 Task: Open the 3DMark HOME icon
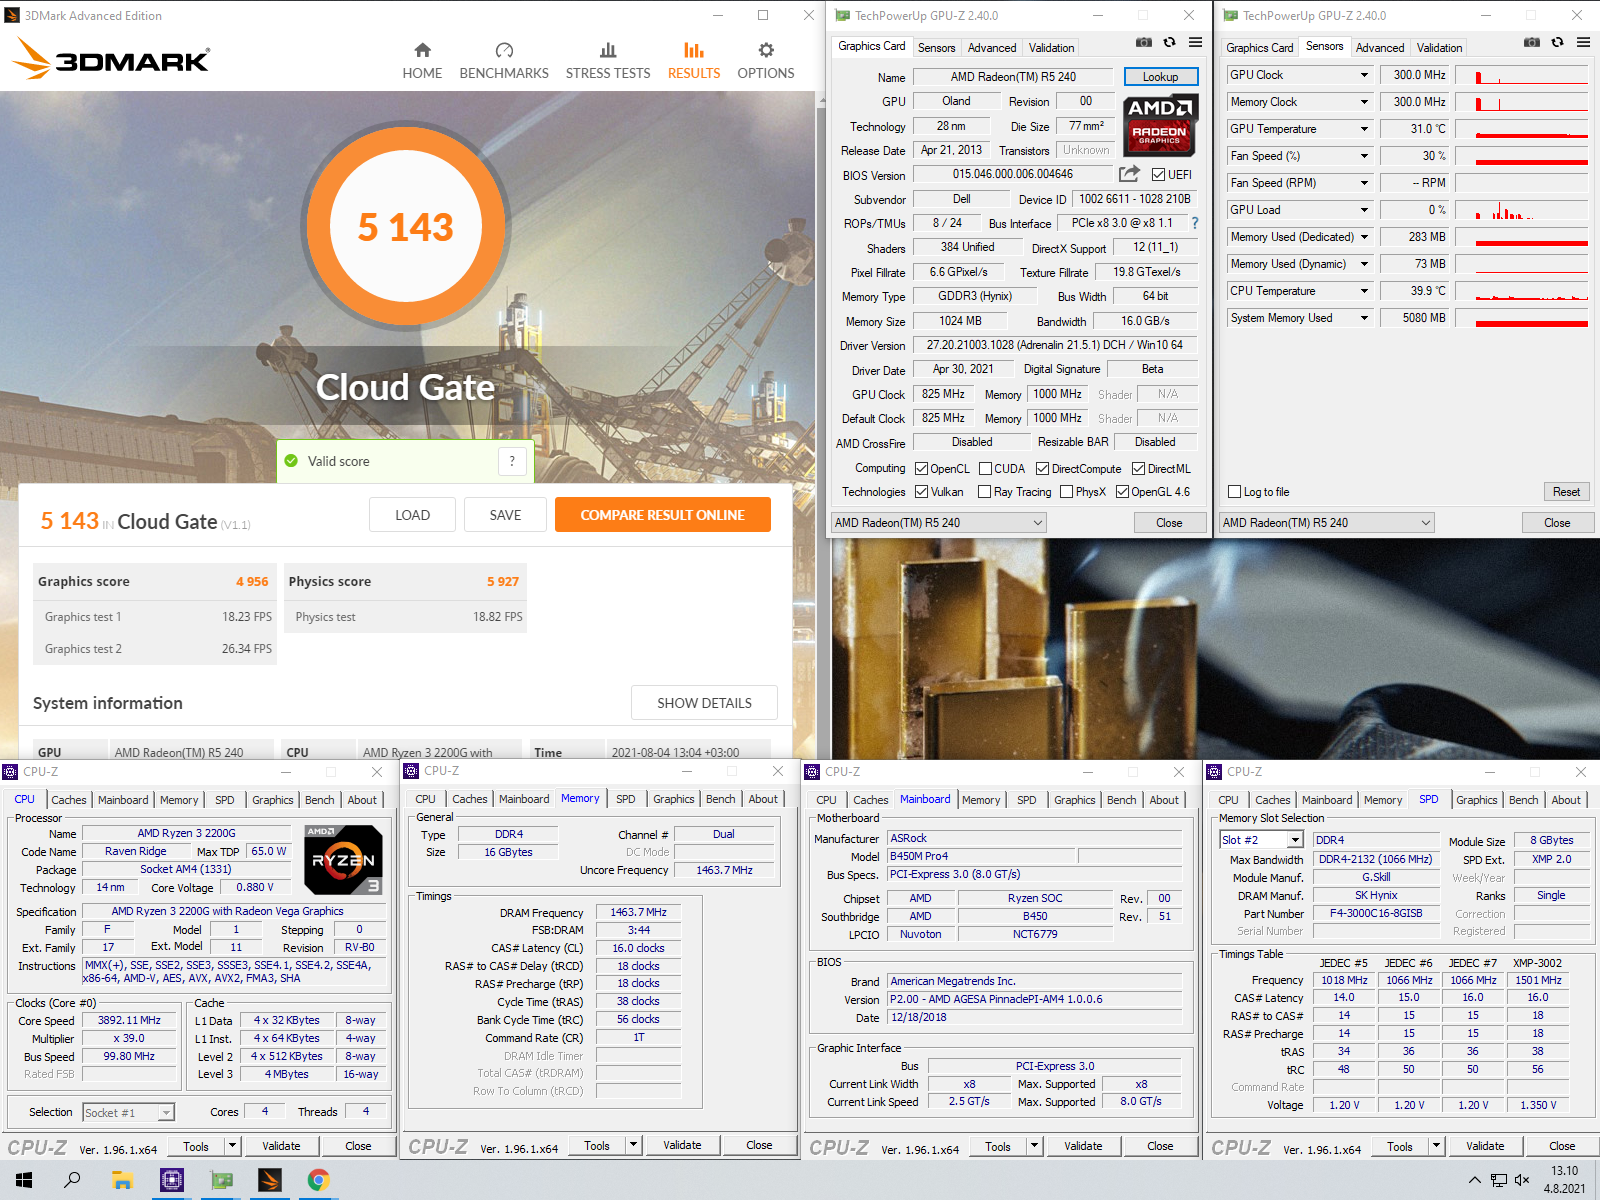click(422, 50)
